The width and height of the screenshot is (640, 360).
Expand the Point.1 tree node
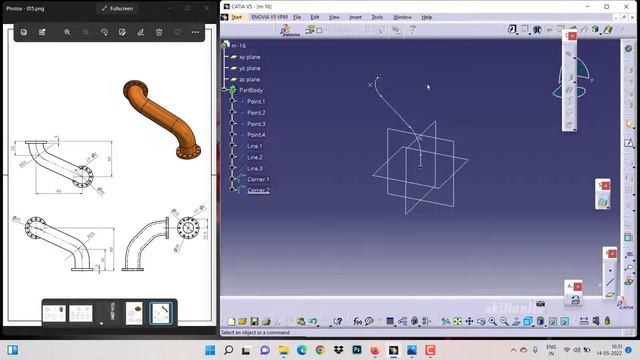point(233,101)
